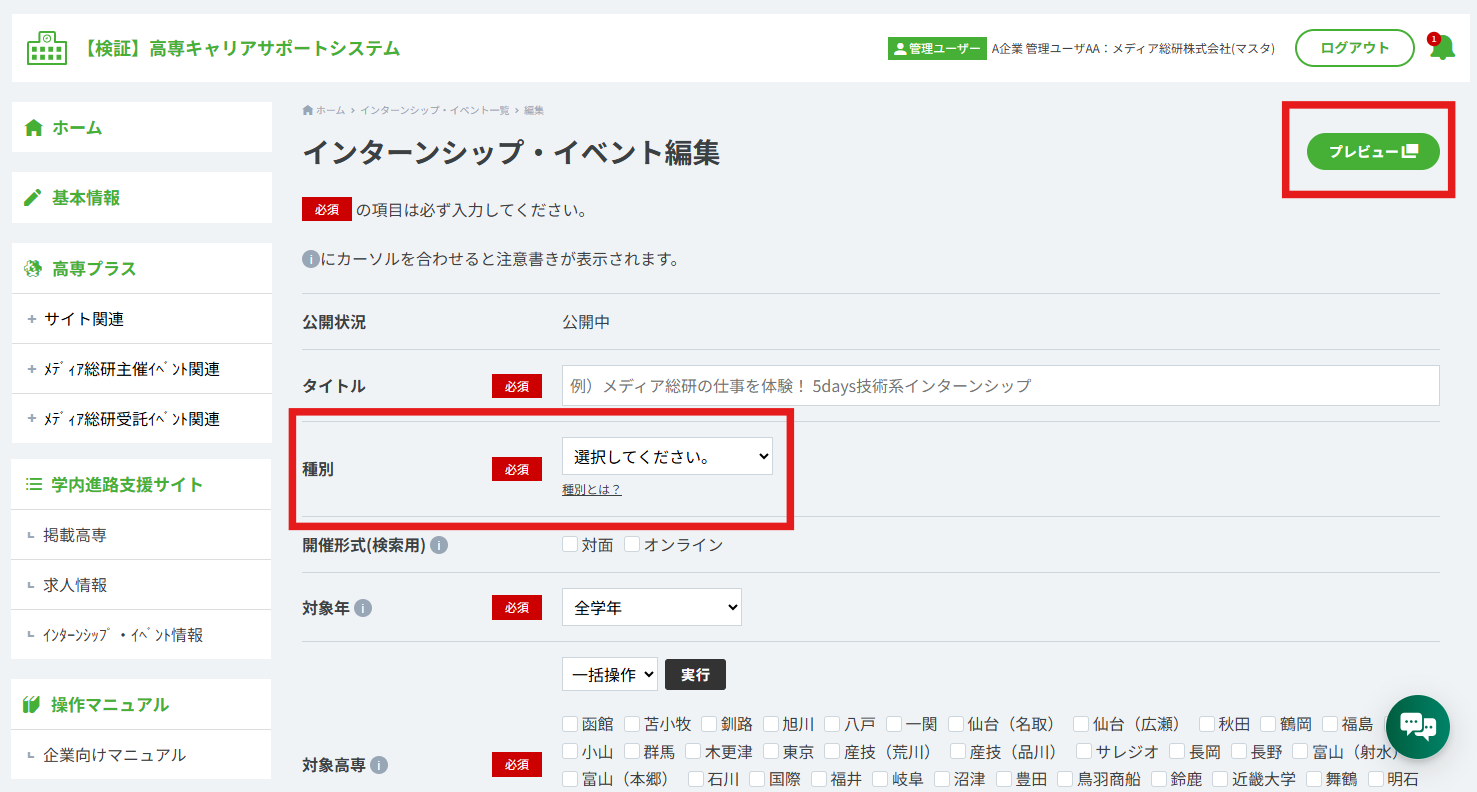The image size is (1477, 792).
Task: Check the オンライン checkbox
Action: click(632, 545)
